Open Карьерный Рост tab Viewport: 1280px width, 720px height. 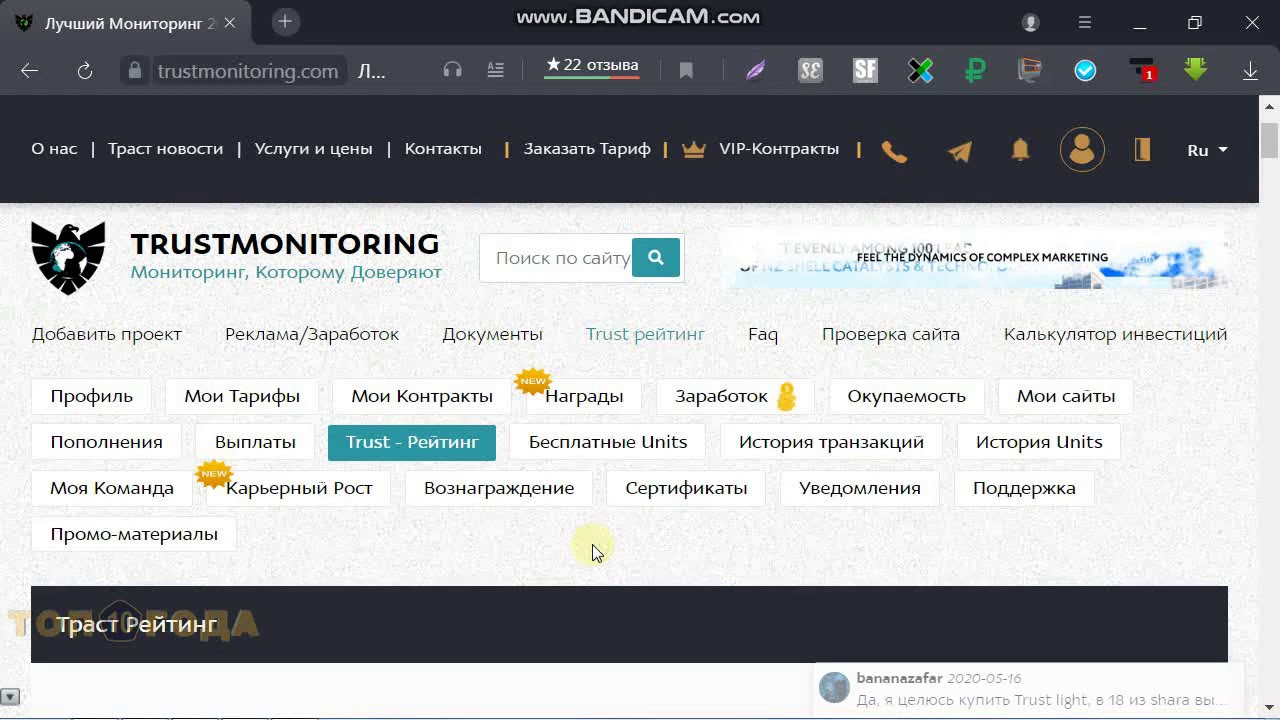pos(299,488)
